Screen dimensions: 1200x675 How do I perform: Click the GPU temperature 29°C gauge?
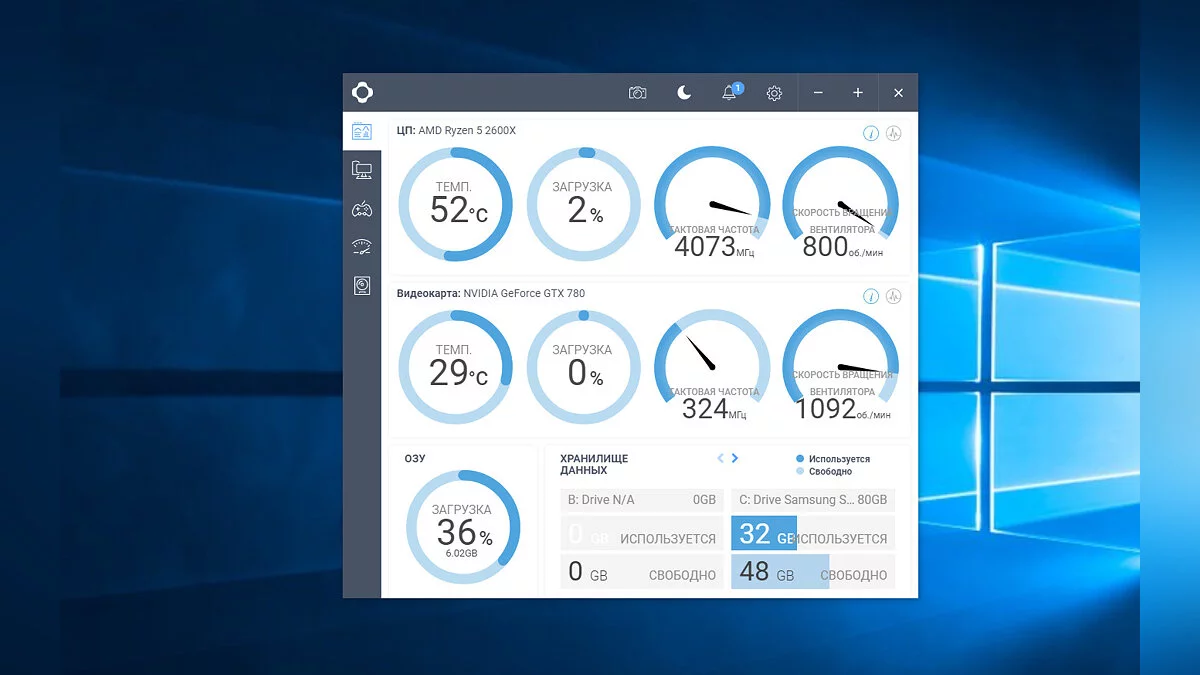[455, 367]
